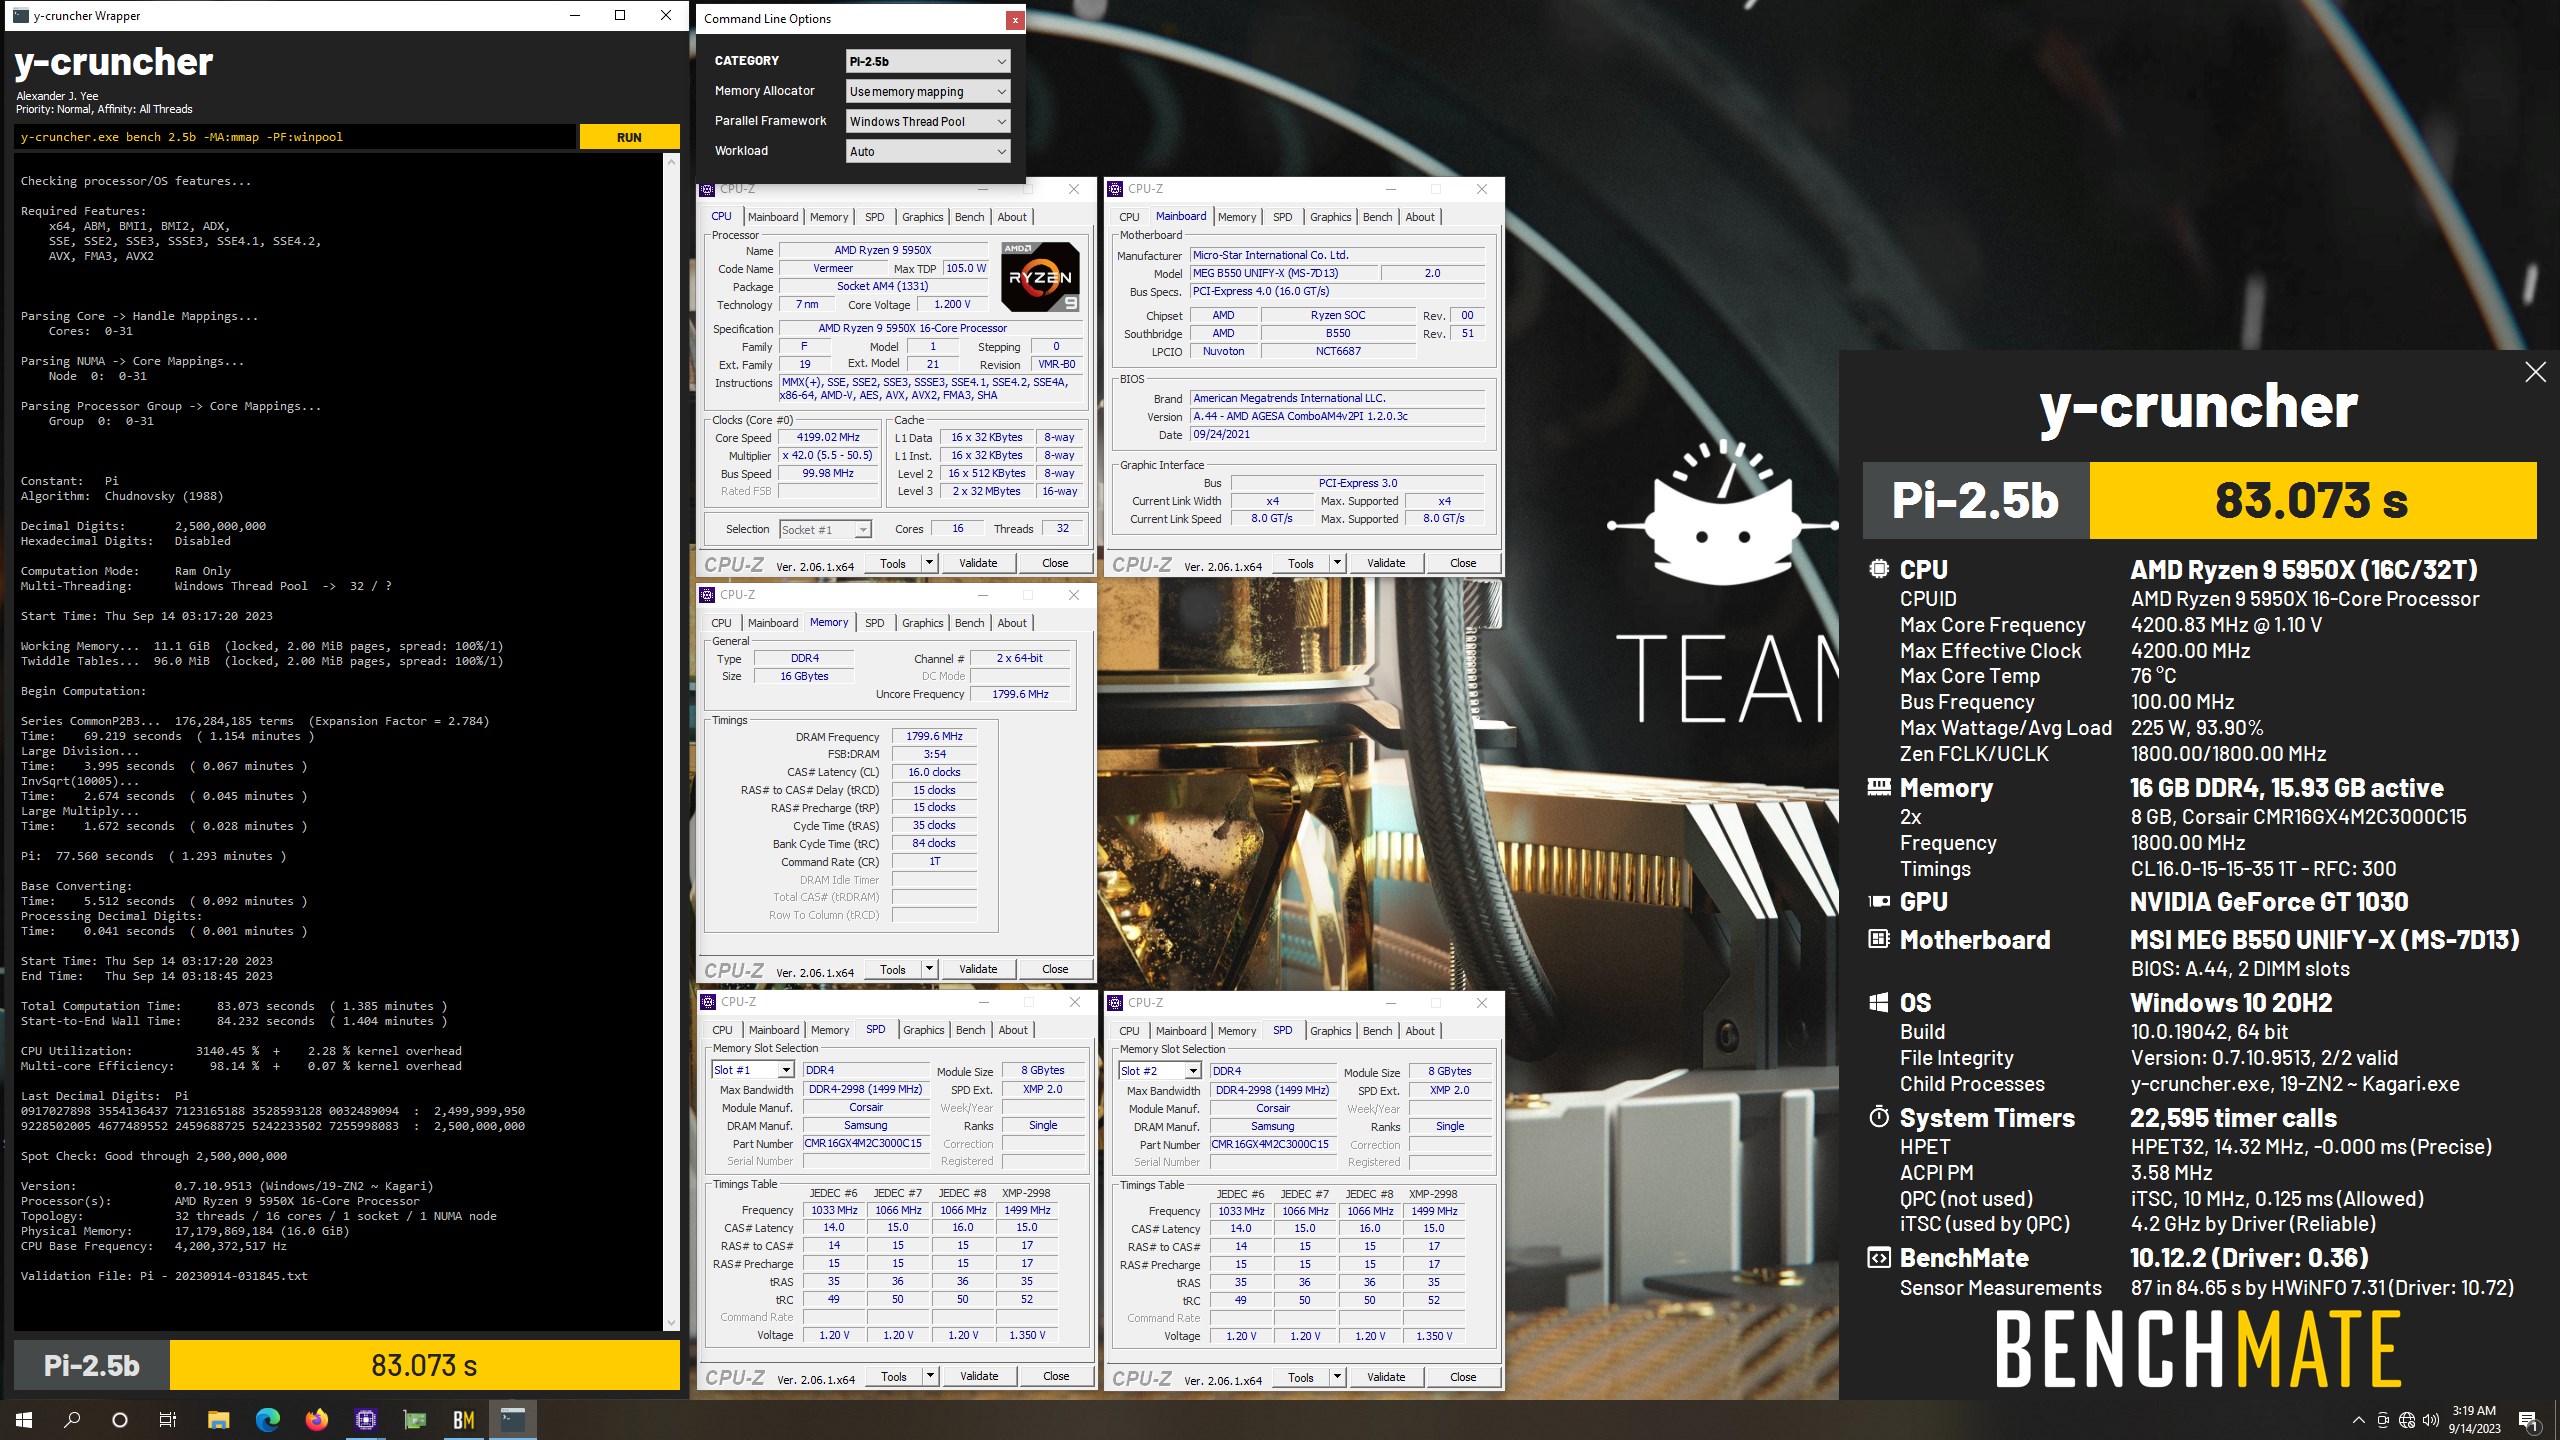
Task: Open Graphics tab in CPU-Z Mainboard window
Action: (x=1330, y=217)
